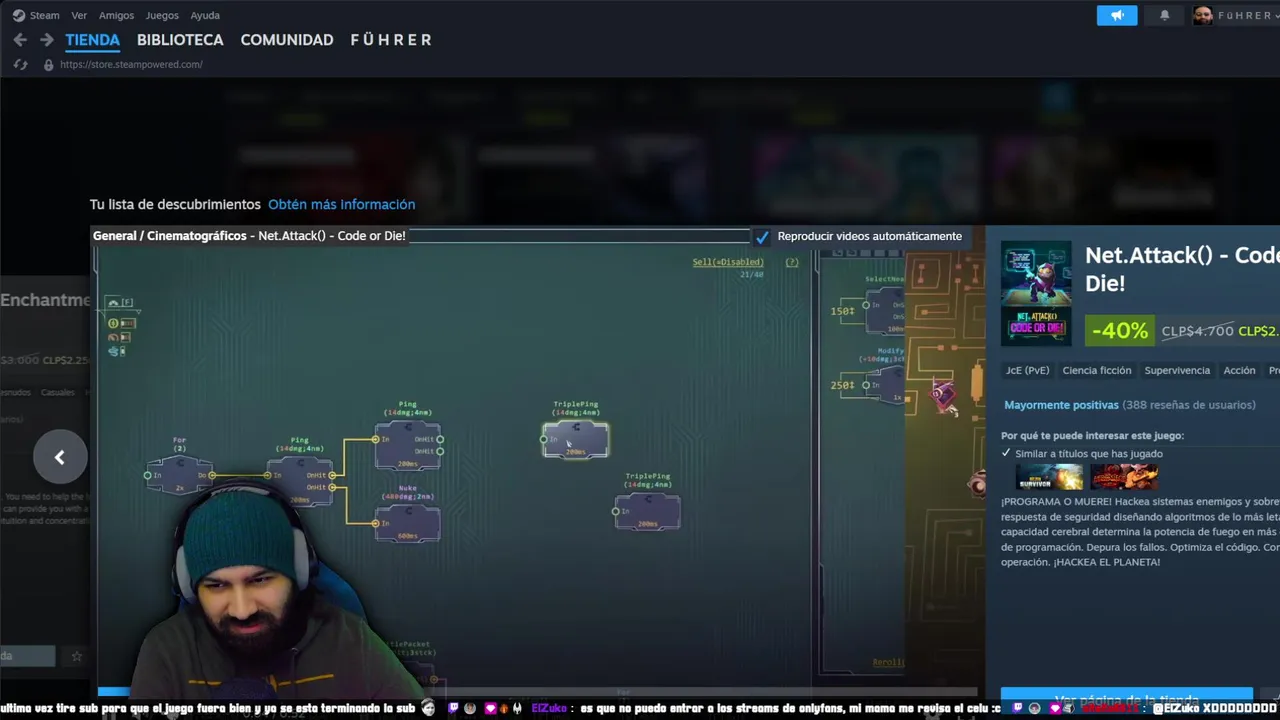Click the Steam logo icon

(18, 15)
